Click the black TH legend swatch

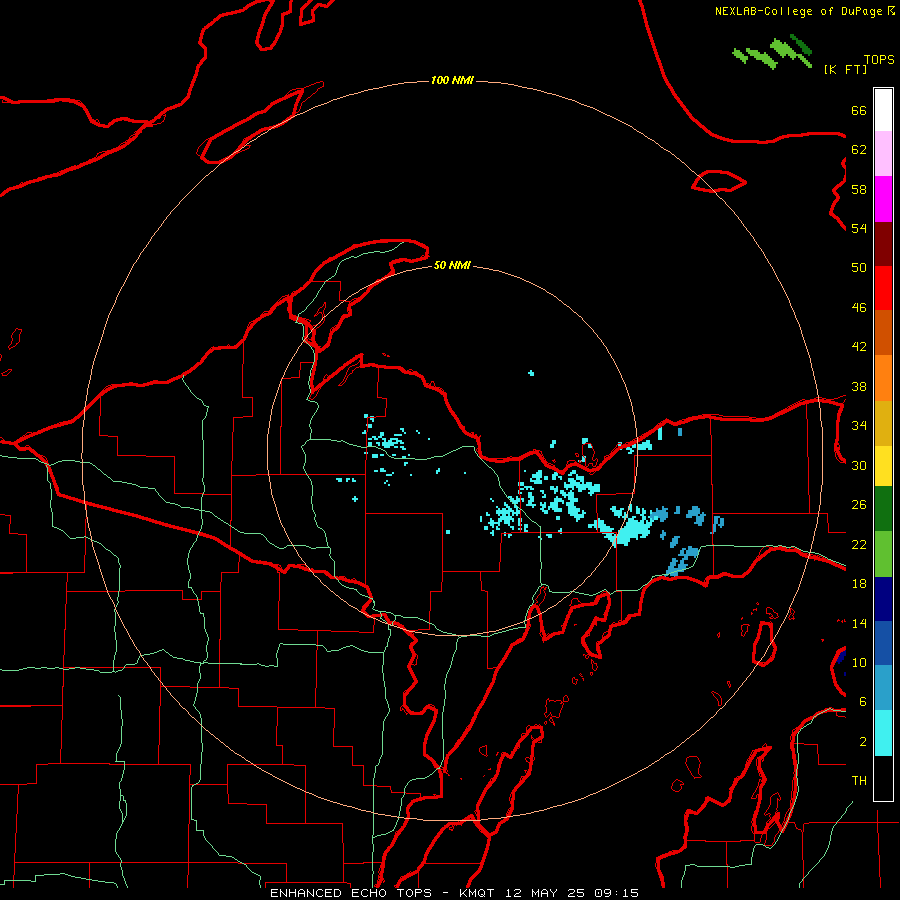tap(883, 778)
